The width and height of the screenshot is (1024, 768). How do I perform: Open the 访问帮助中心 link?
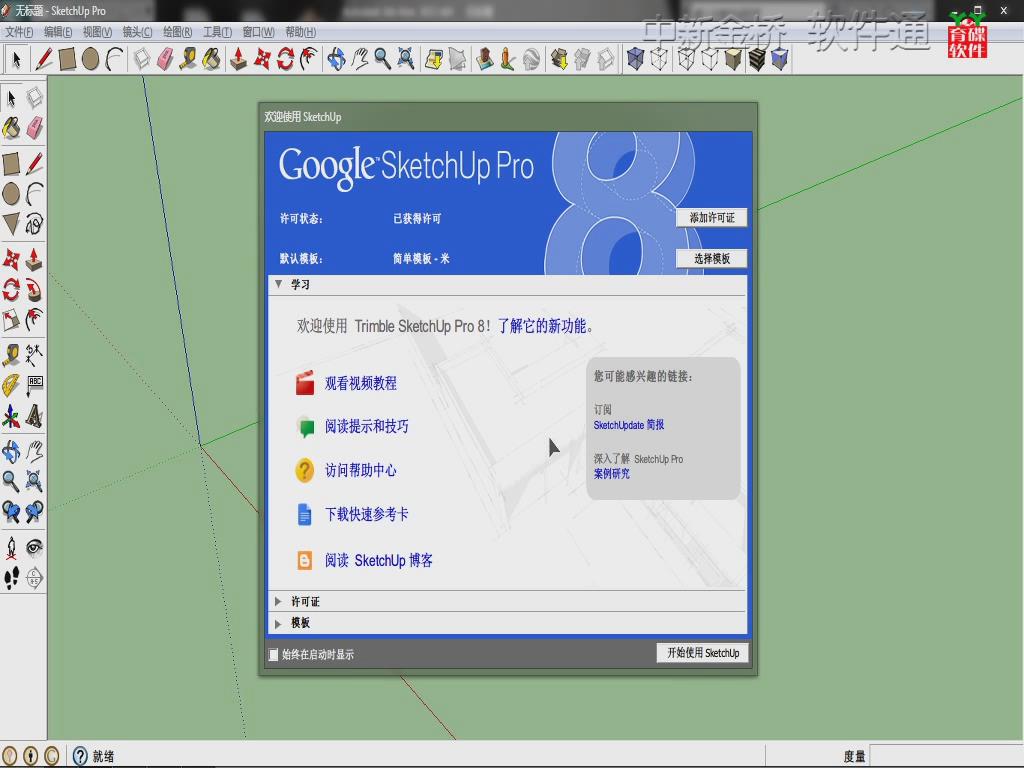361,470
